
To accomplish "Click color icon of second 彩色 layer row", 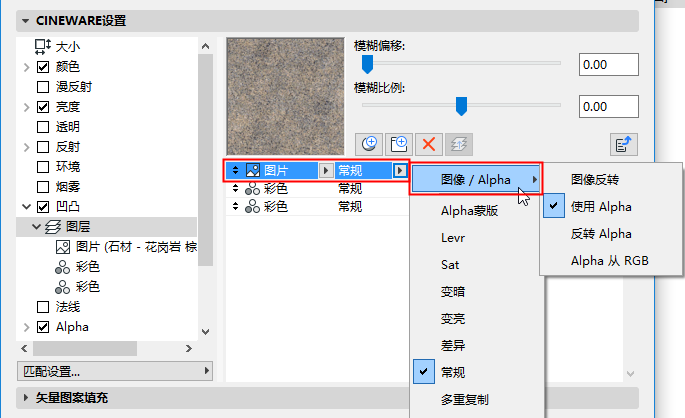I will pos(253,207).
